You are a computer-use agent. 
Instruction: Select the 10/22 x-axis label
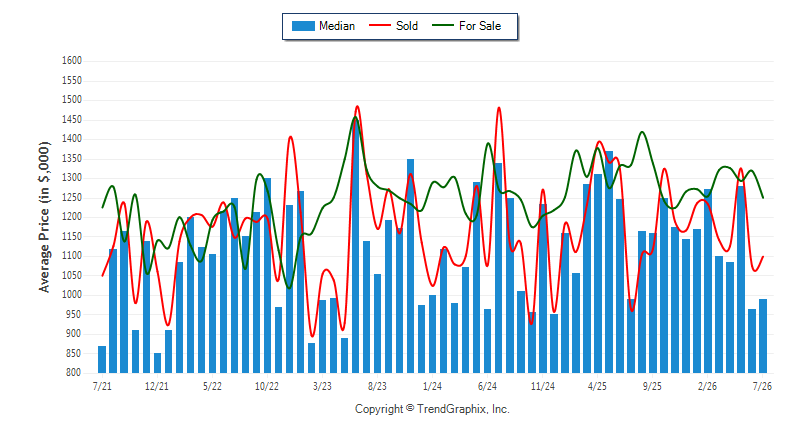tap(267, 386)
